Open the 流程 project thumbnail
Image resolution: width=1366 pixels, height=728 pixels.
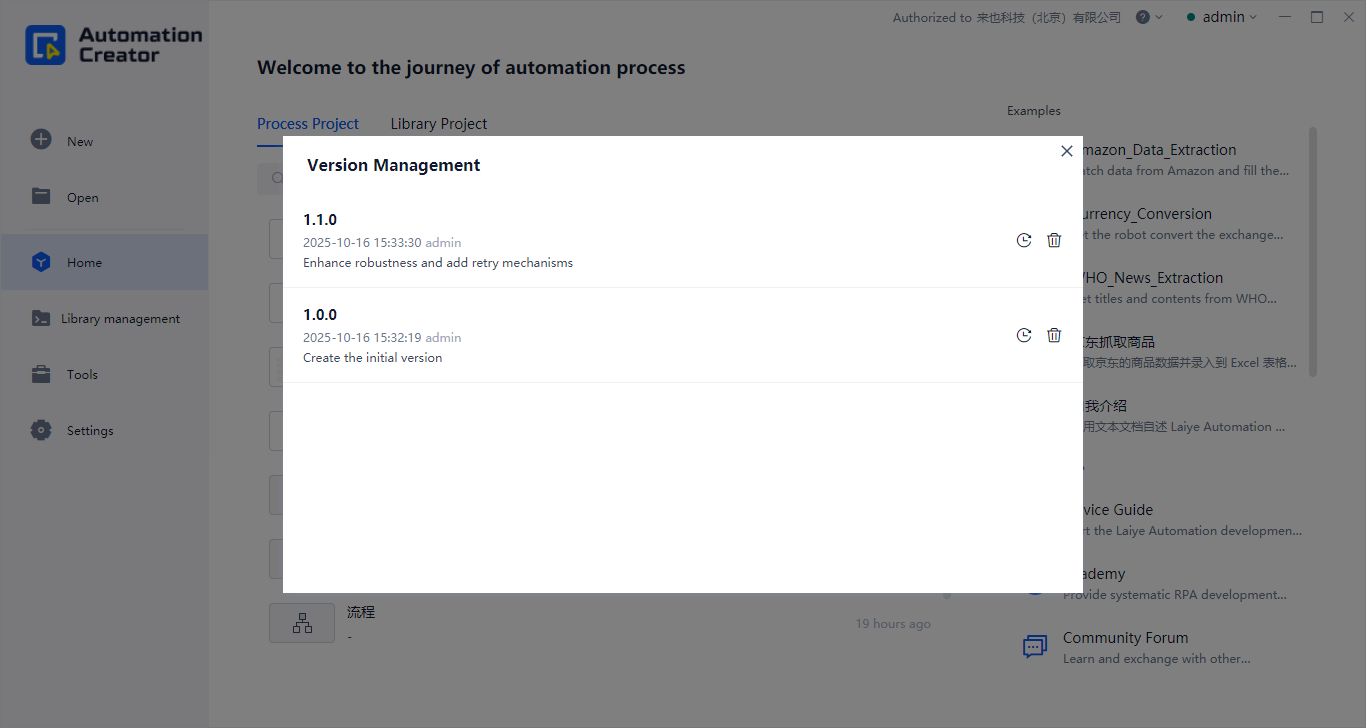pos(302,623)
